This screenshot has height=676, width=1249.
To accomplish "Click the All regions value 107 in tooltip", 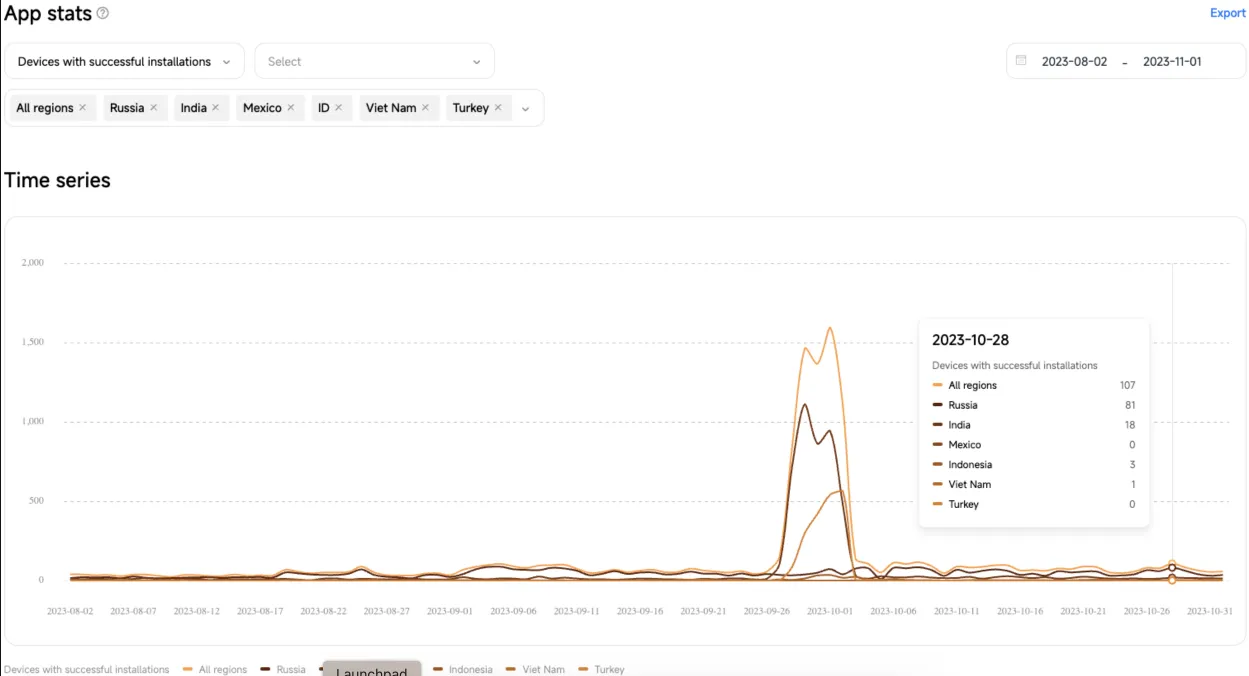I will click(x=1128, y=385).
